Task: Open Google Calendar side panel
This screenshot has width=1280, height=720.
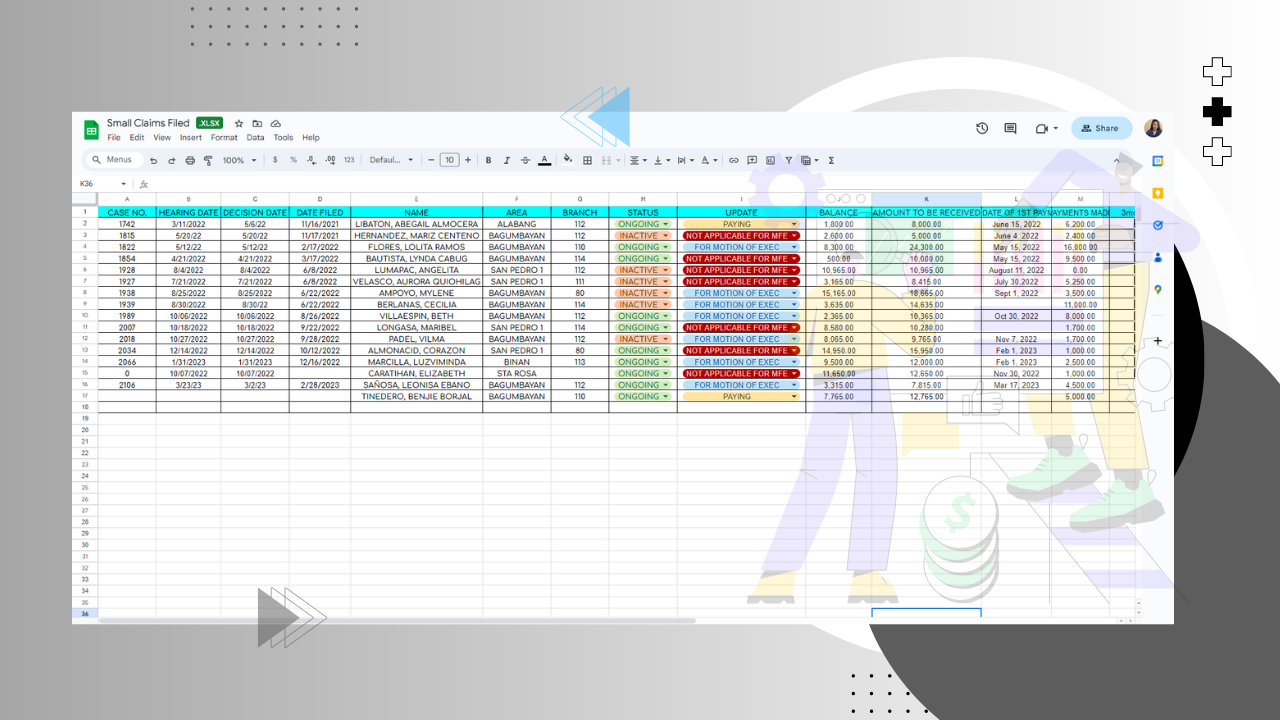Action: tap(1158, 161)
